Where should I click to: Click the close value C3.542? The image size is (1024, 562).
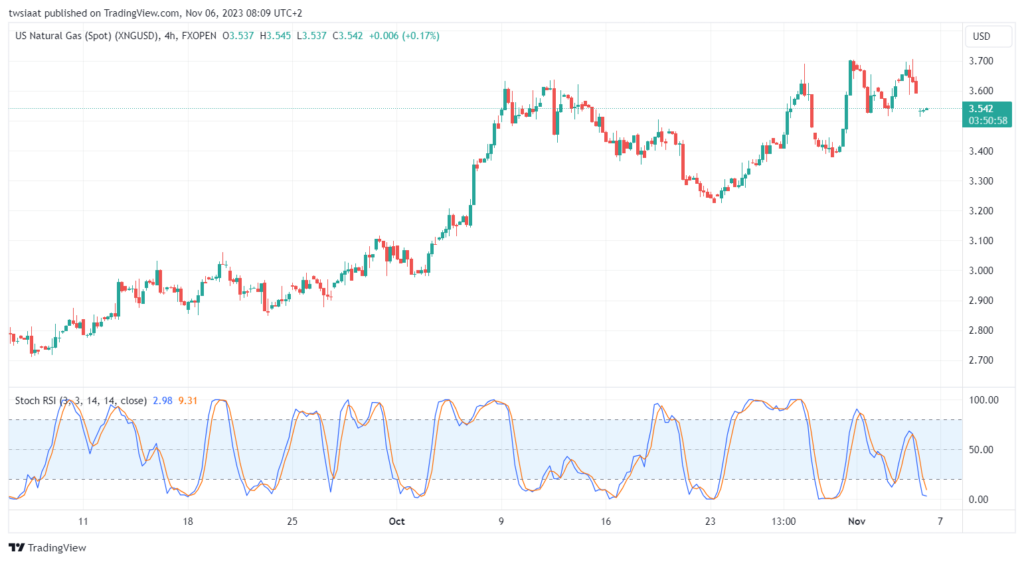347,36
